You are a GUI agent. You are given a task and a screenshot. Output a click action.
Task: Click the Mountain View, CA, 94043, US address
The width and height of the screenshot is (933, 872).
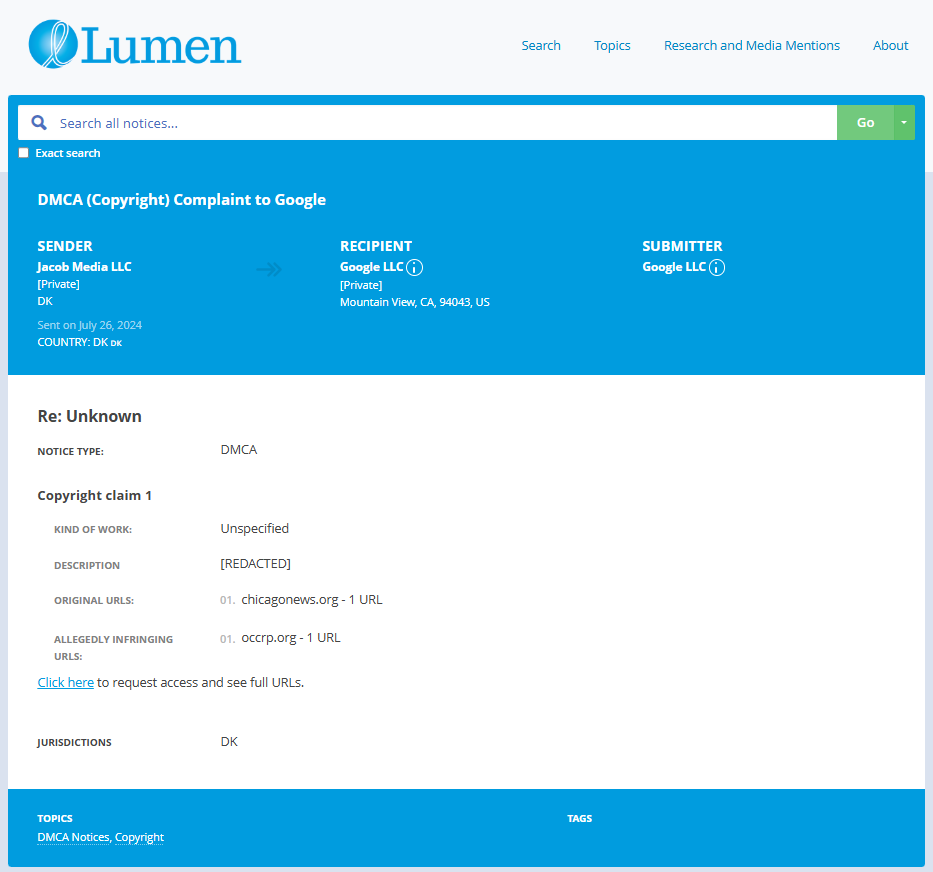(415, 302)
